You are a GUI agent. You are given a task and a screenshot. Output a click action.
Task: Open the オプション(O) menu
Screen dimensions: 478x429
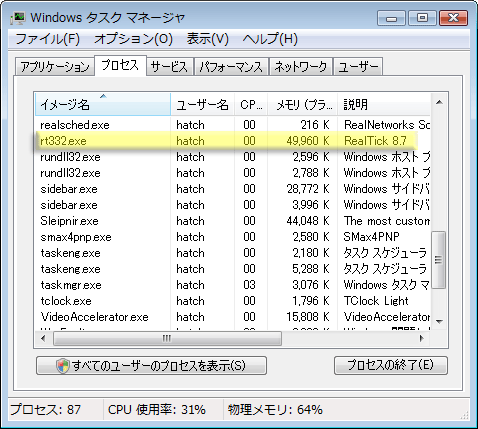(x=133, y=39)
